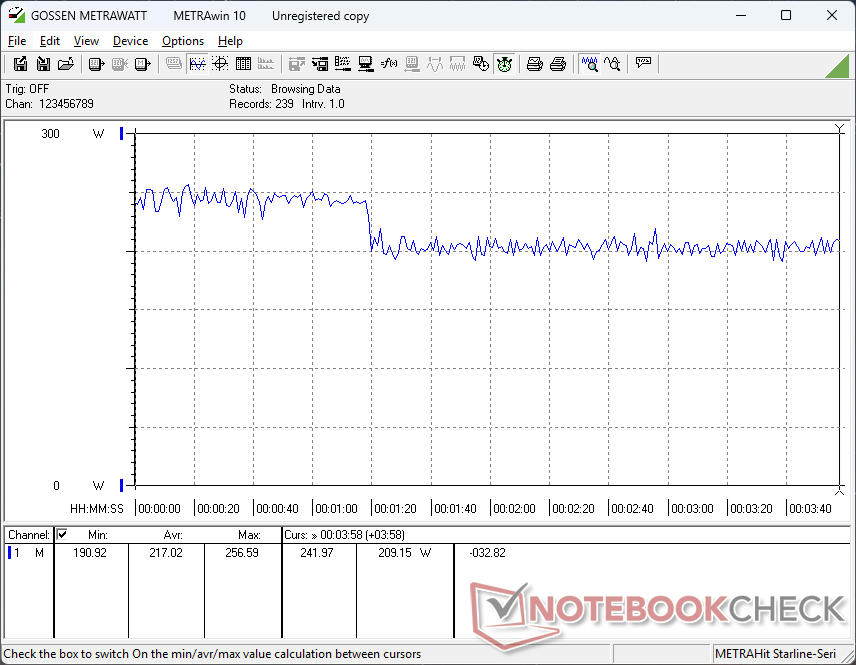Open the File menu
This screenshot has height=665, width=856.
(17, 41)
